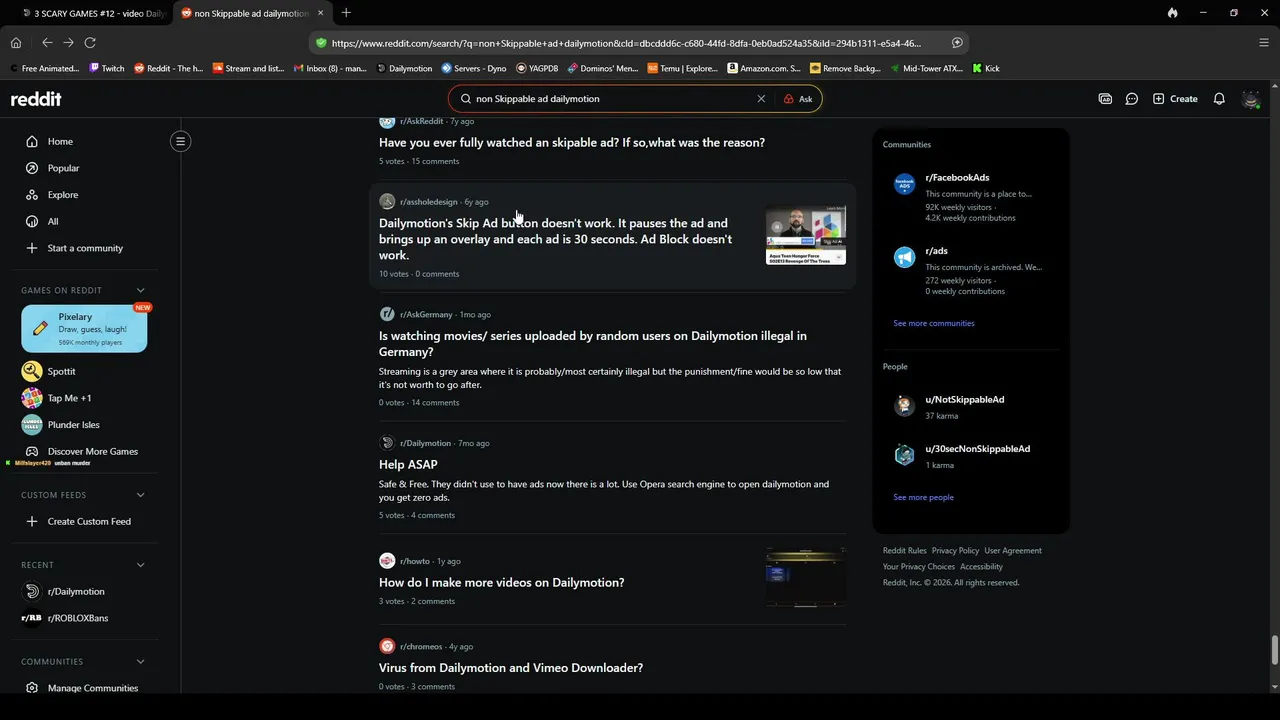Open the Twitch bookmark

[x=107, y=68]
